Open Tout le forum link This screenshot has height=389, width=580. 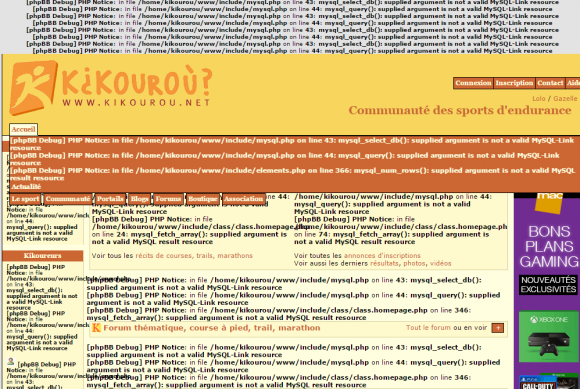click(428, 328)
